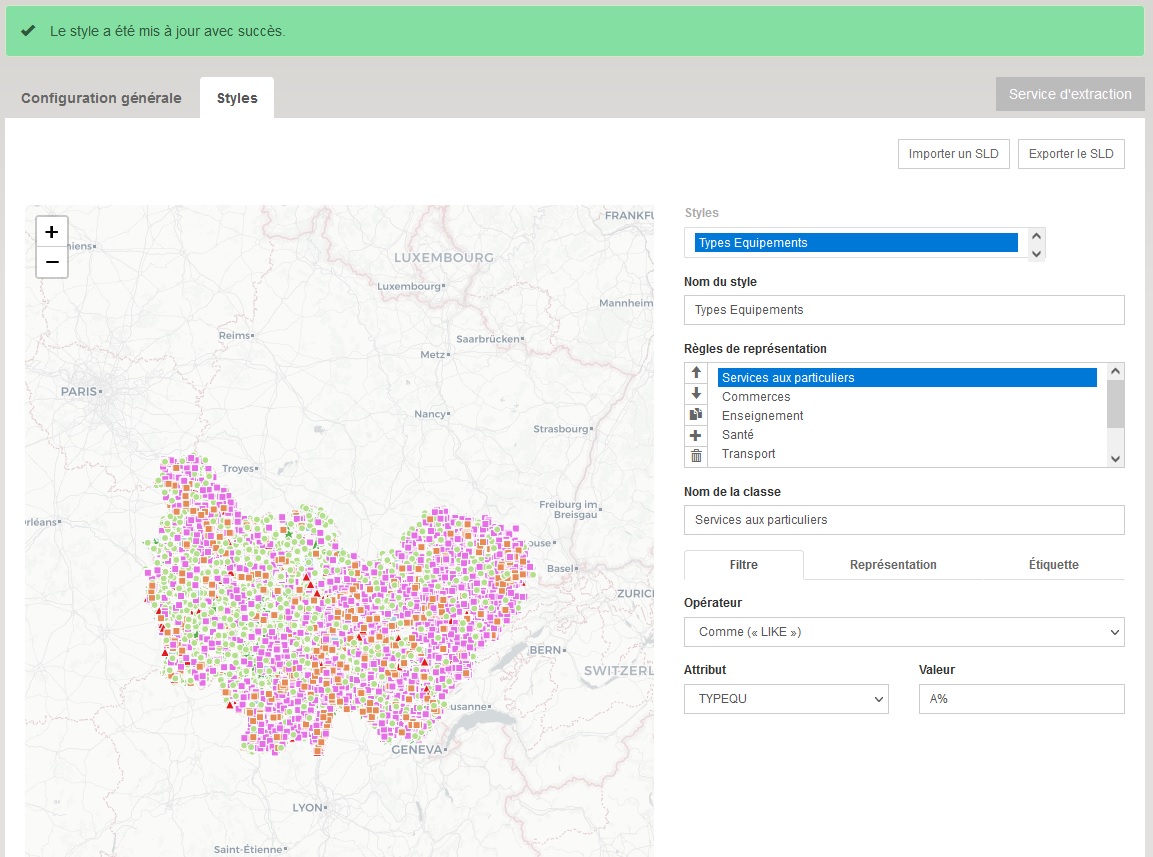Image resolution: width=1153 pixels, height=857 pixels.
Task: Click the rules list scrollbar thumb
Action: 1115,404
